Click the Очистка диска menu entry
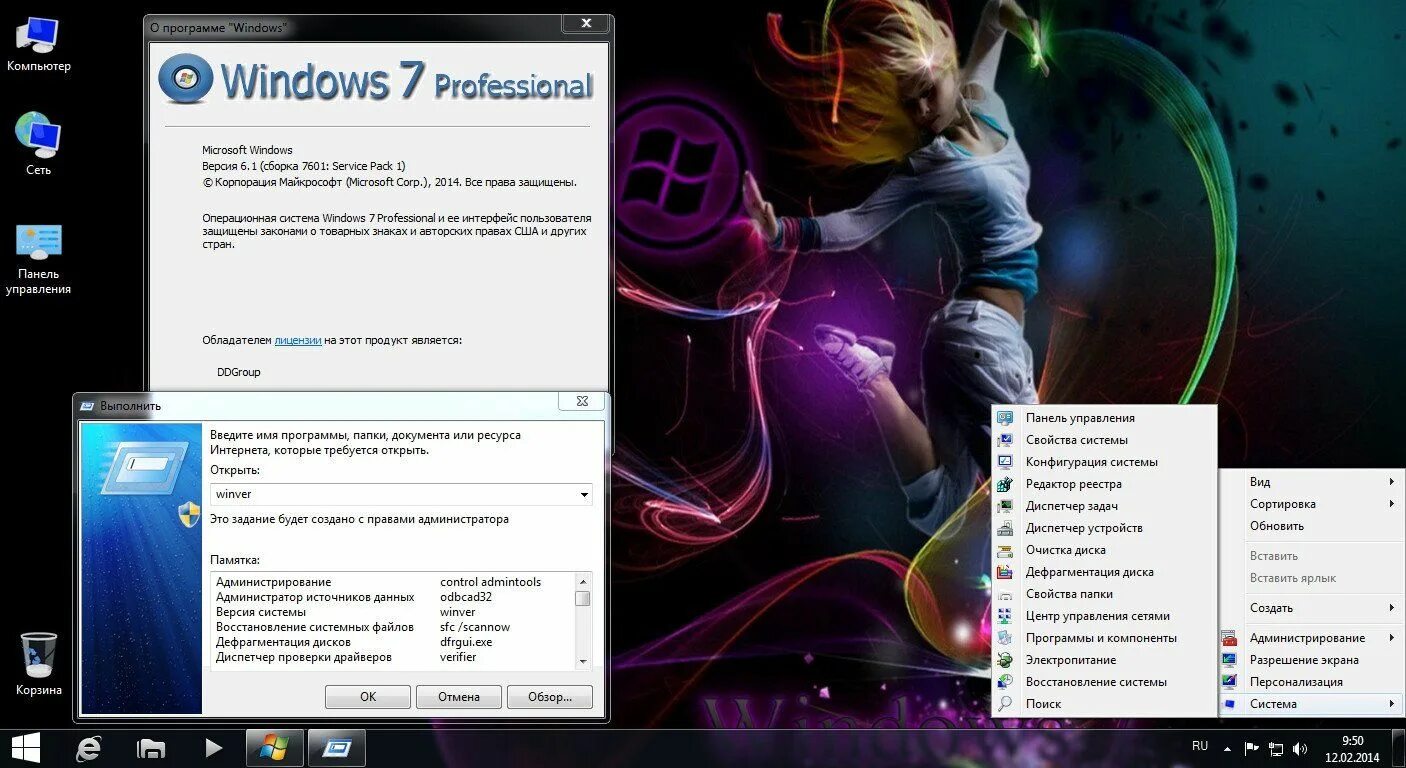Image resolution: width=1406 pixels, height=768 pixels. click(x=1104, y=550)
